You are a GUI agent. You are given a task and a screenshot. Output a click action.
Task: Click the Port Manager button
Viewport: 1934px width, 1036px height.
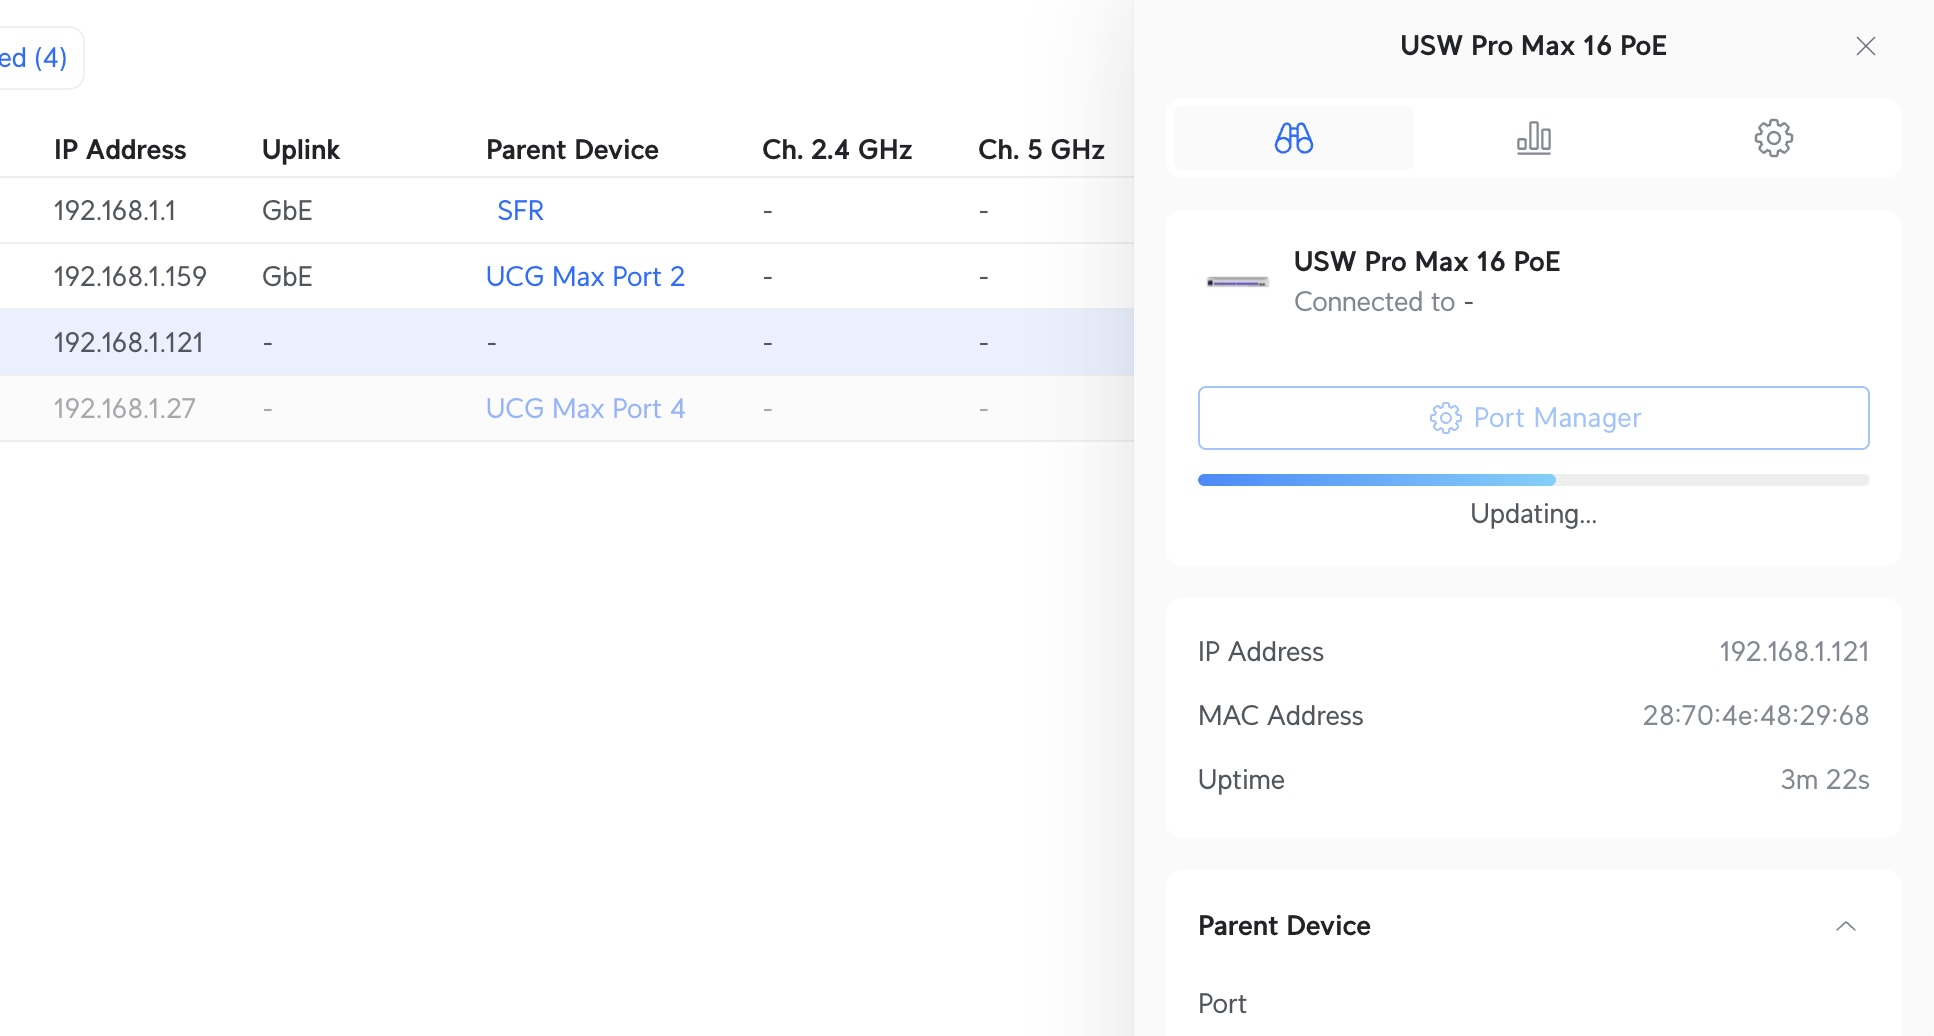click(1533, 418)
